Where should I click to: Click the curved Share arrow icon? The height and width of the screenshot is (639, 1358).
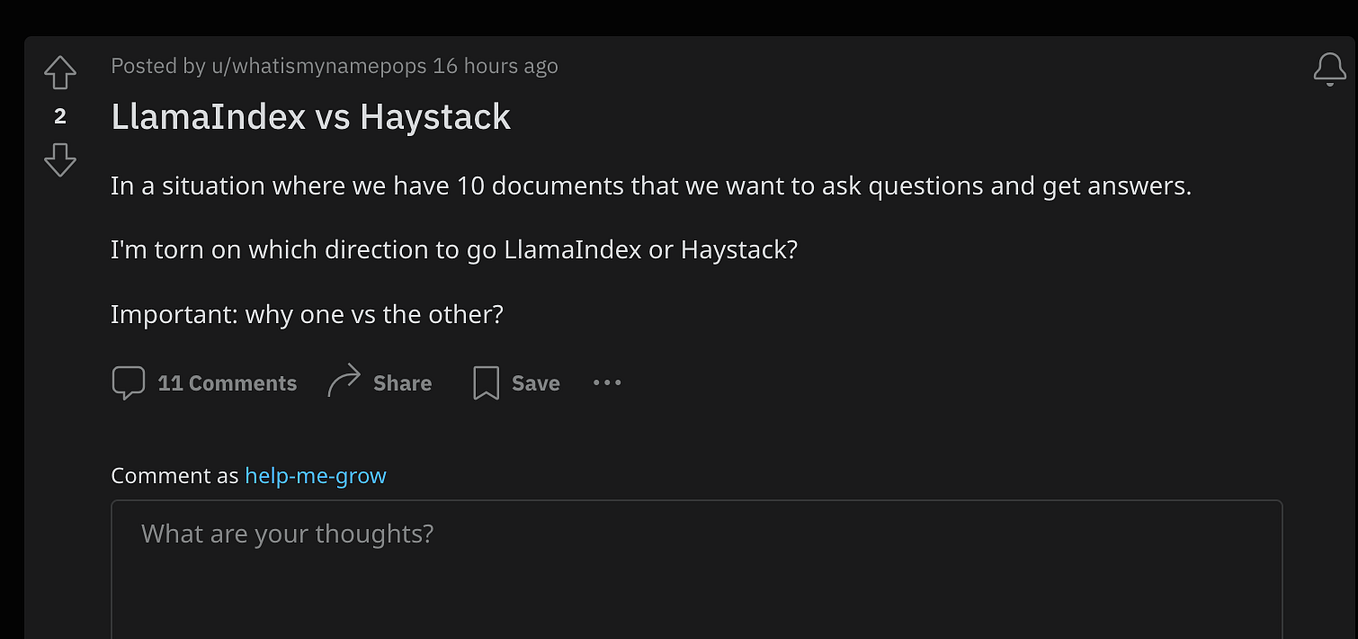coord(345,380)
